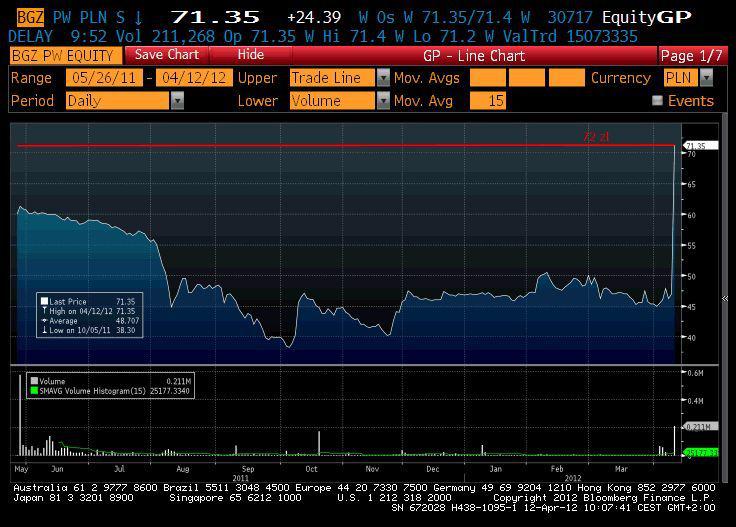Click the green SMAVG legend square
Screen dimensions: 736x527
(x=34, y=391)
